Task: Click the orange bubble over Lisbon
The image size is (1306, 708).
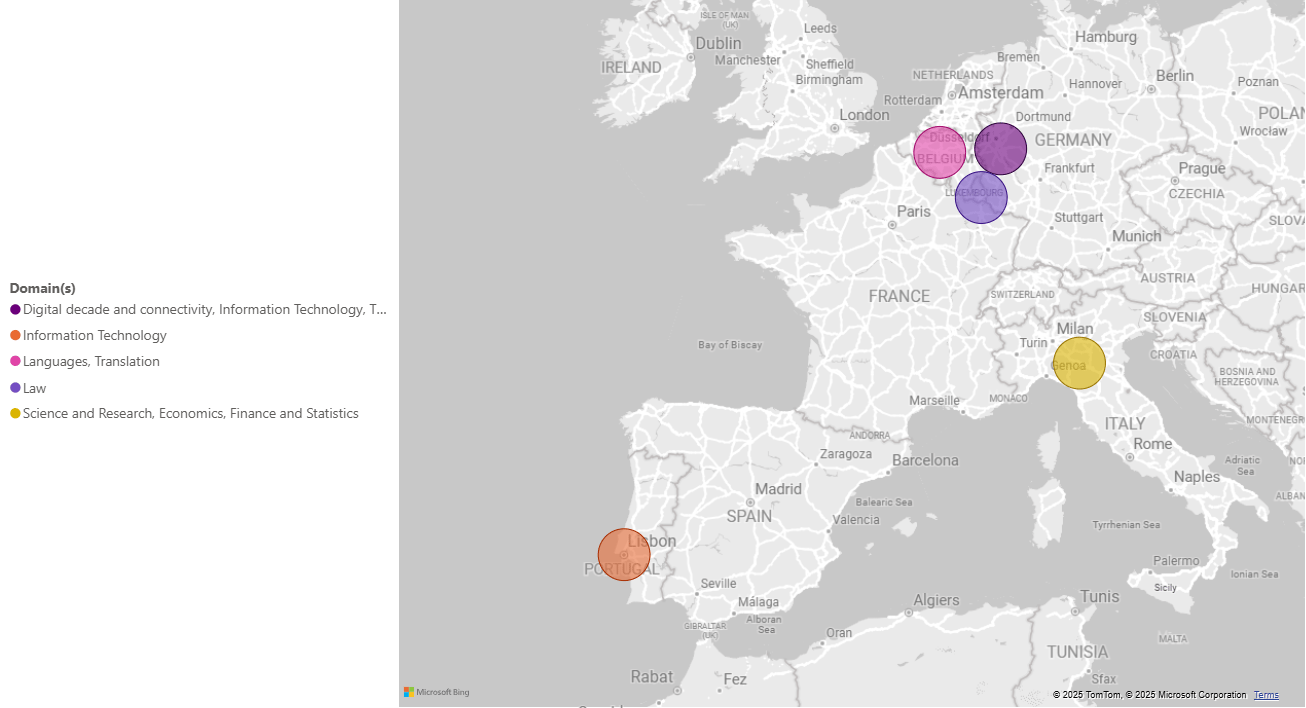Action: click(624, 555)
